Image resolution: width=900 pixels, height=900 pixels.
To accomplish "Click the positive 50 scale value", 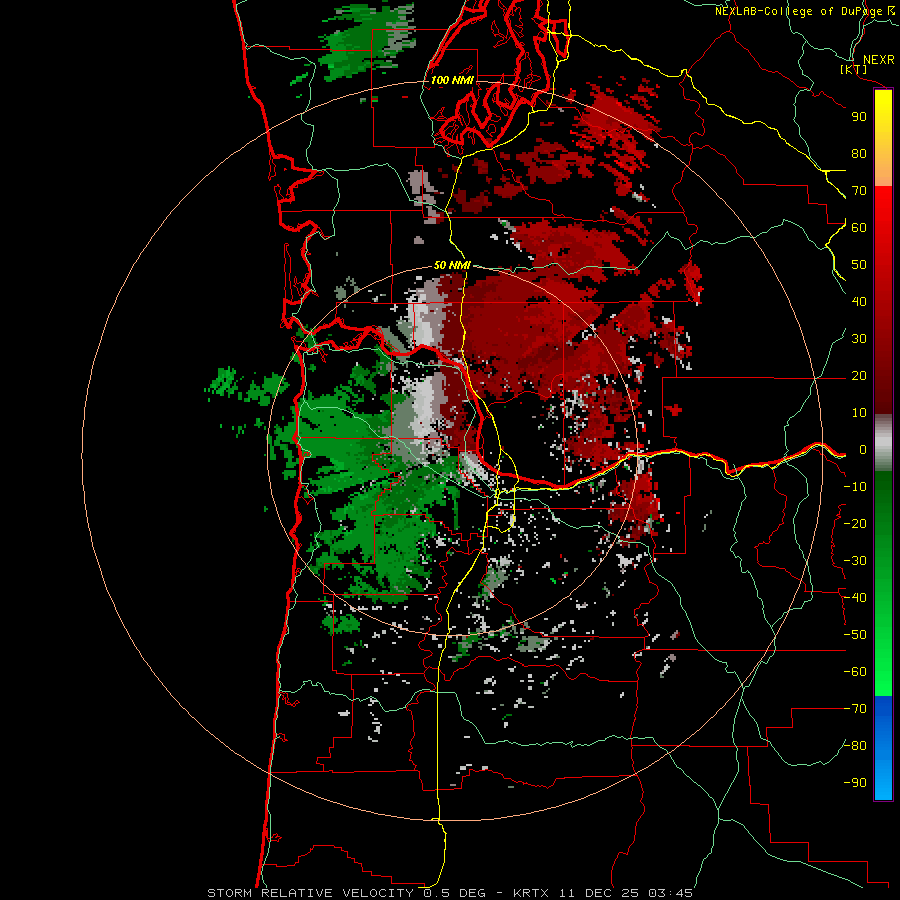I will point(859,265).
